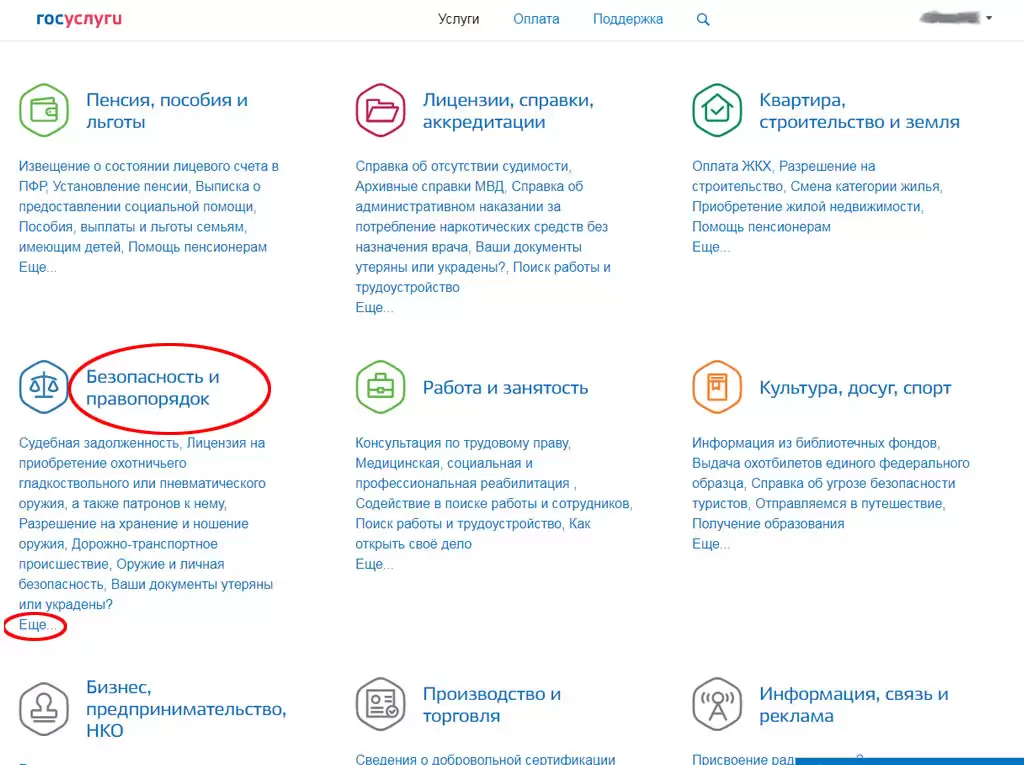The width and height of the screenshot is (1024, 765).
Task: Click the scales icon for Безопасность и правопорядок
Action: [44, 387]
